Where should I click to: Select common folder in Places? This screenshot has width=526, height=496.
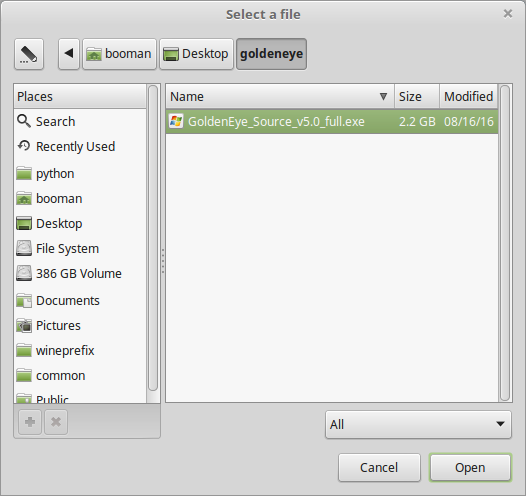(x=80, y=375)
